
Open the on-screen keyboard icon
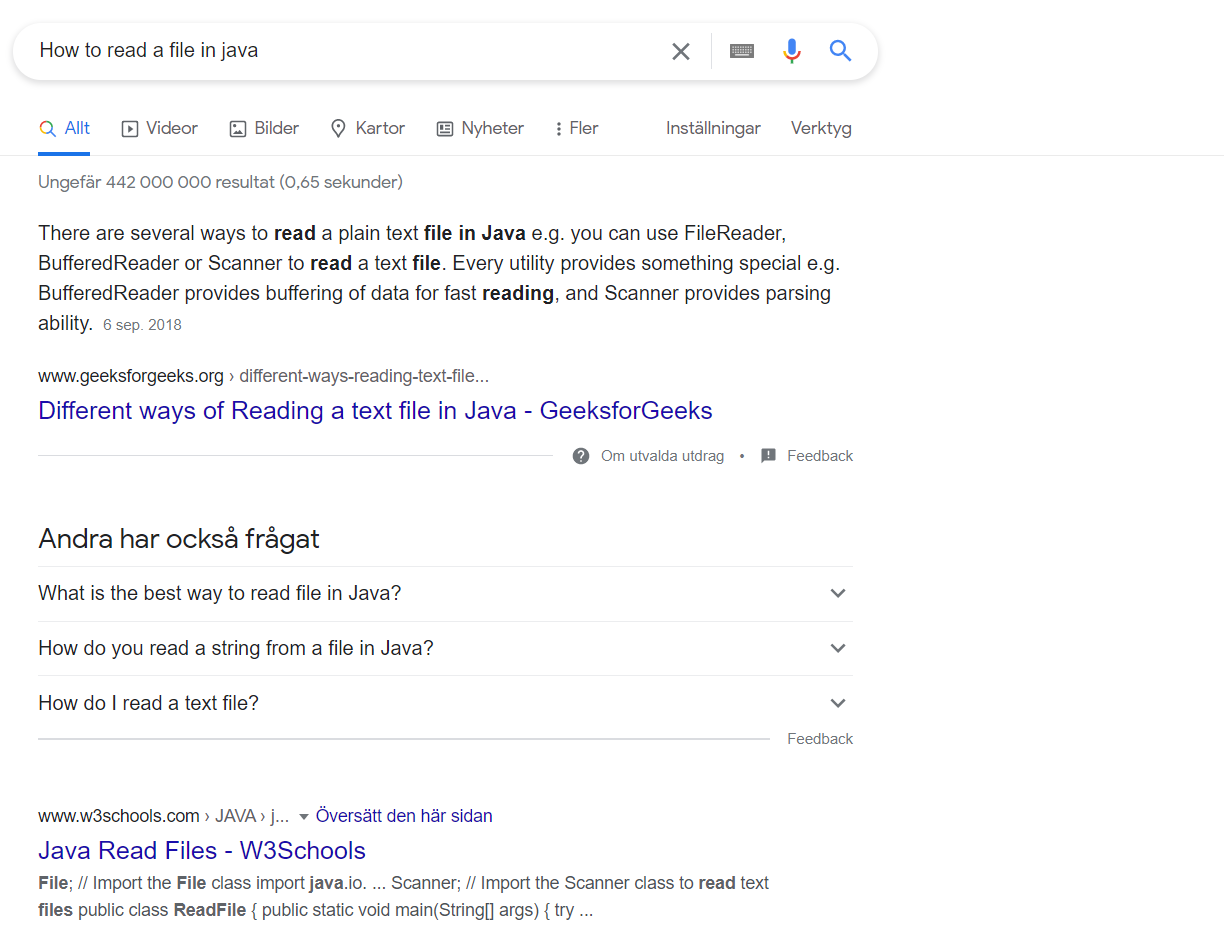pos(742,51)
